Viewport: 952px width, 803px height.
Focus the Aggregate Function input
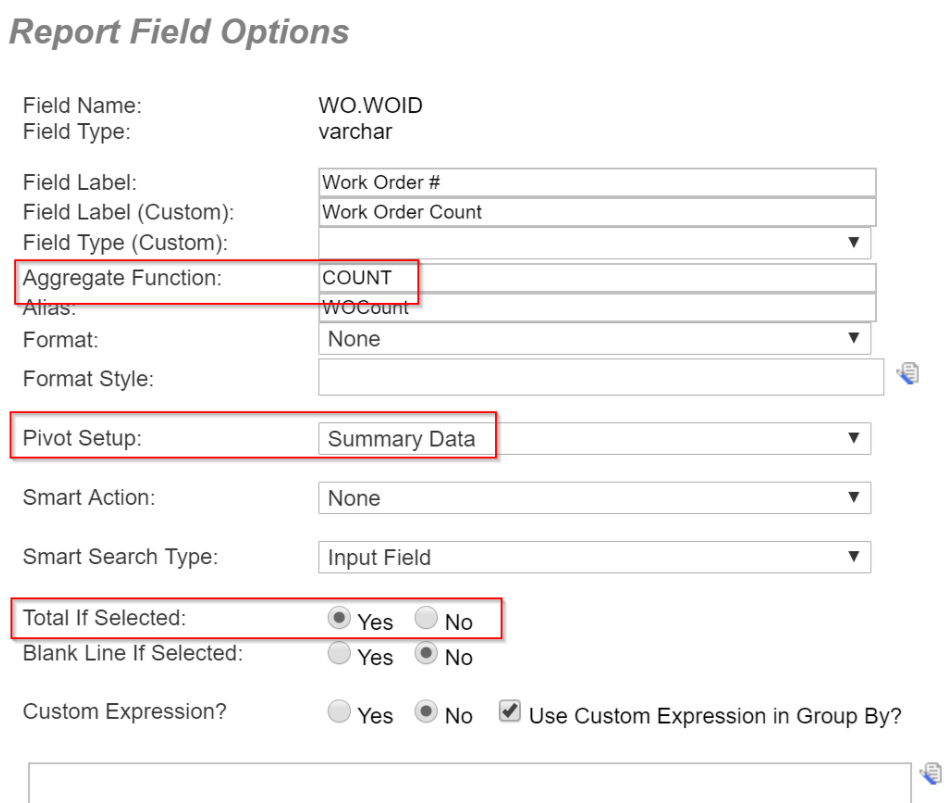pyautogui.click(x=596, y=278)
